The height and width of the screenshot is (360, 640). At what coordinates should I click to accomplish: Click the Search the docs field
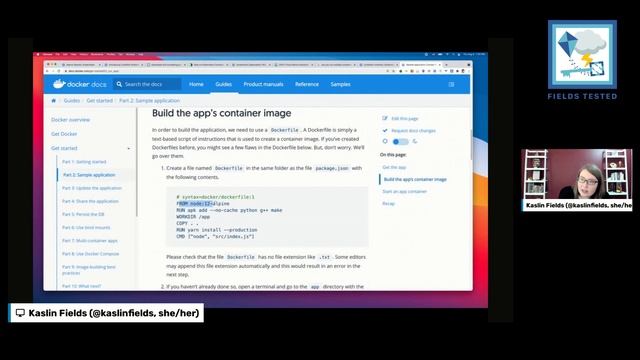point(147,84)
